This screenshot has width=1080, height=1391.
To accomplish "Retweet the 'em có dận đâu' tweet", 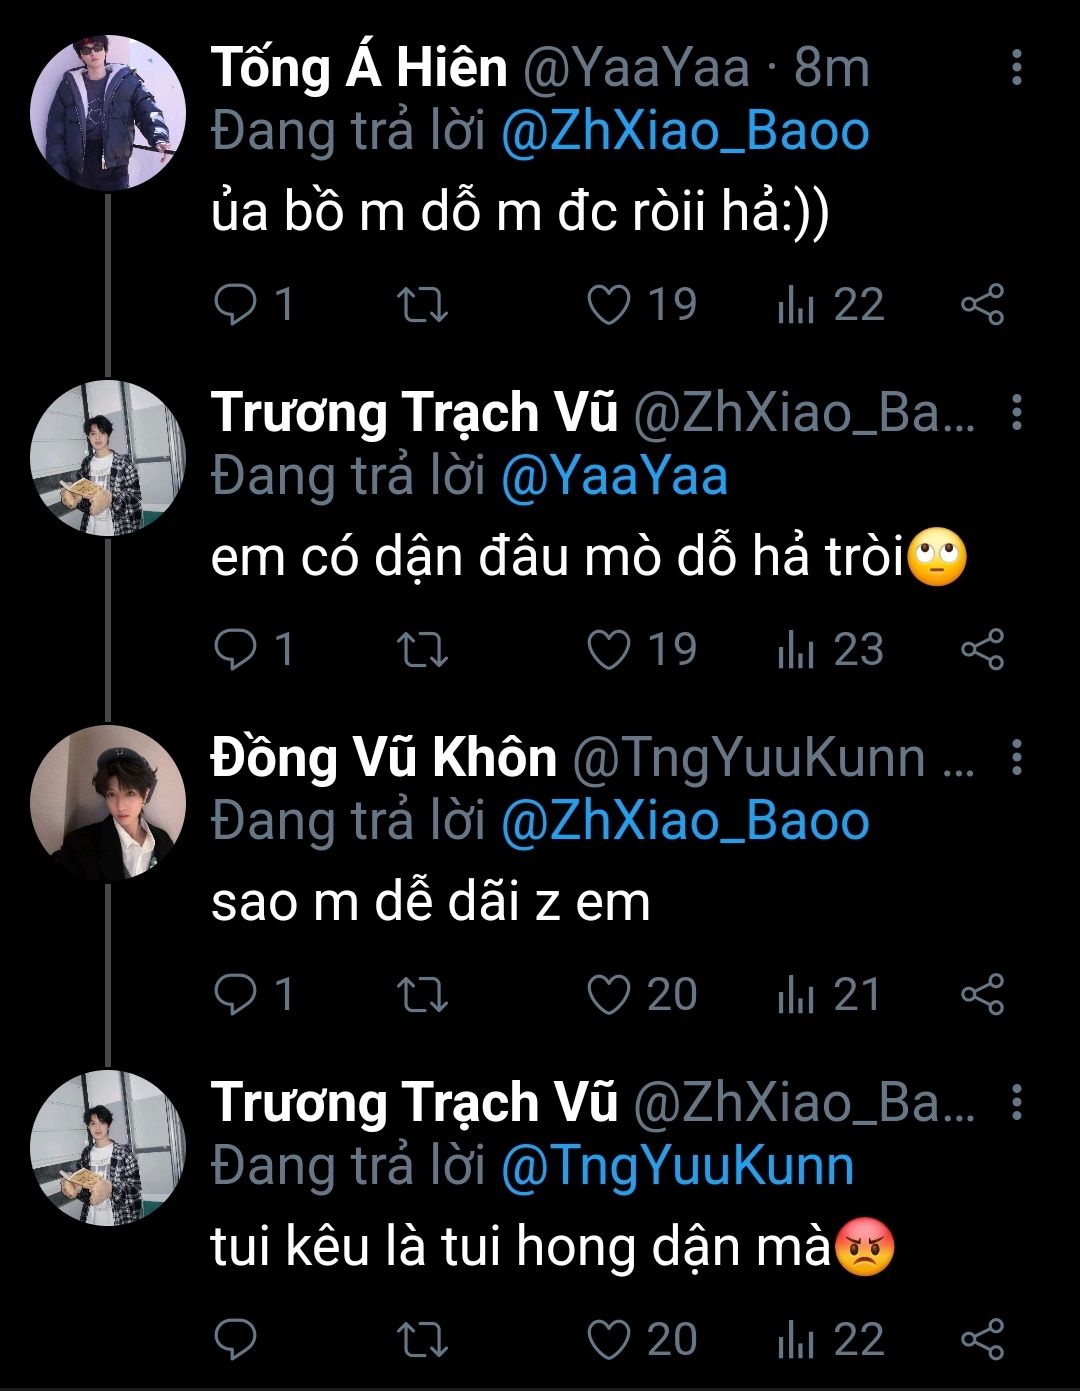I will tap(422, 650).
